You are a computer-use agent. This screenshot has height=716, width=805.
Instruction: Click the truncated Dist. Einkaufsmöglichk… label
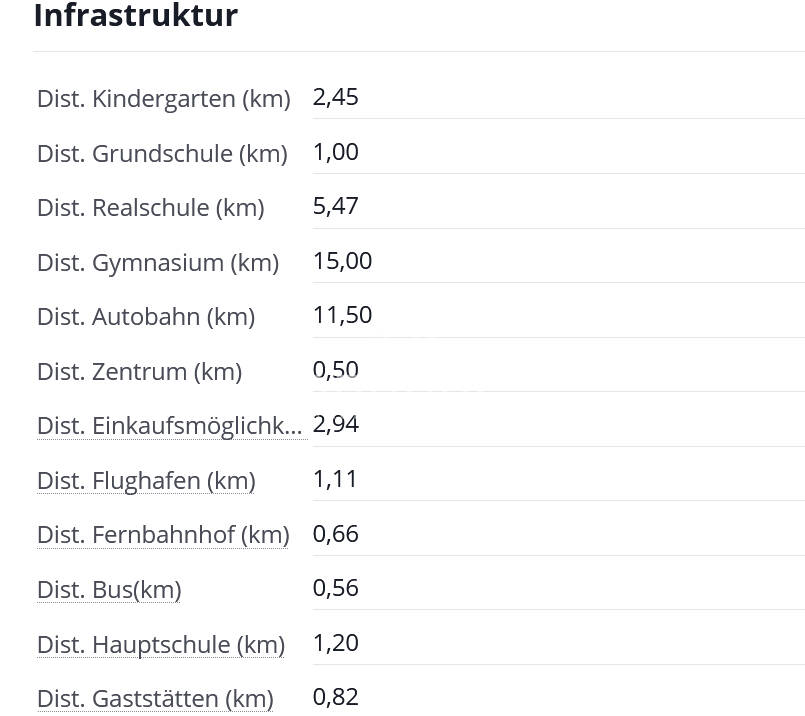coord(169,426)
